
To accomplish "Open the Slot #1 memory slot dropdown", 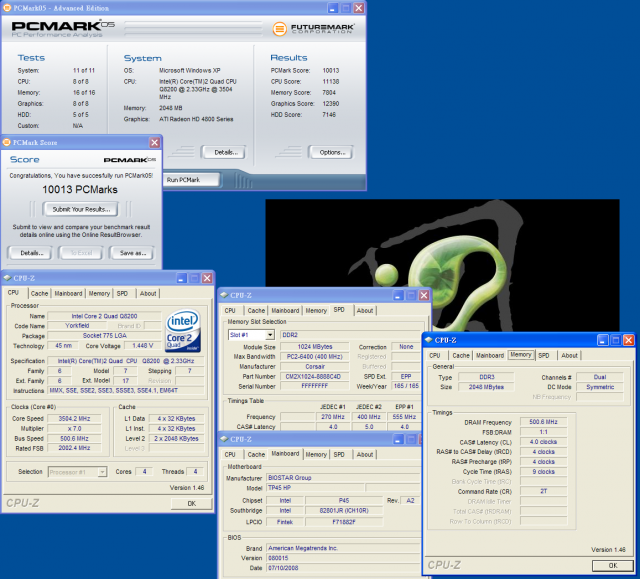I will coord(270,335).
